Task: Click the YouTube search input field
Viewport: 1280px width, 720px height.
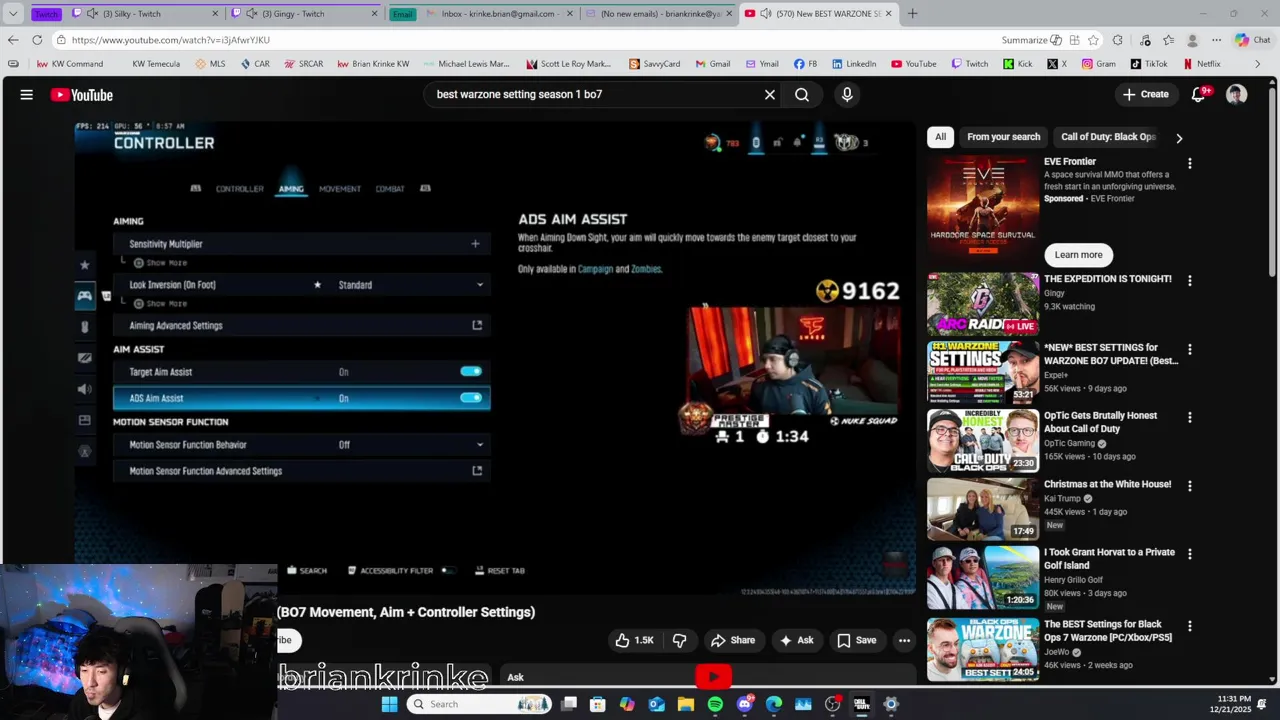Action: click(595, 94)
